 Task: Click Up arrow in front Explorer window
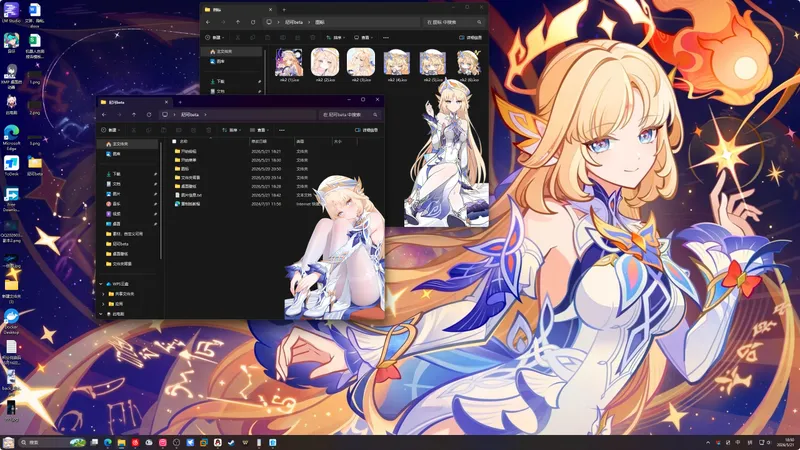click(134, 115)
